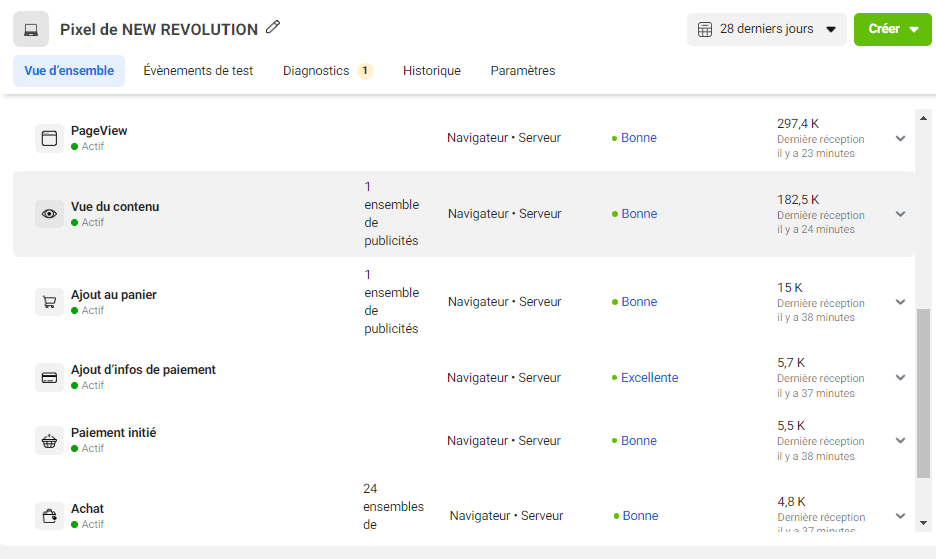Click the shopping bag icon for Achat
936x559 pixels.
[50, 516]
